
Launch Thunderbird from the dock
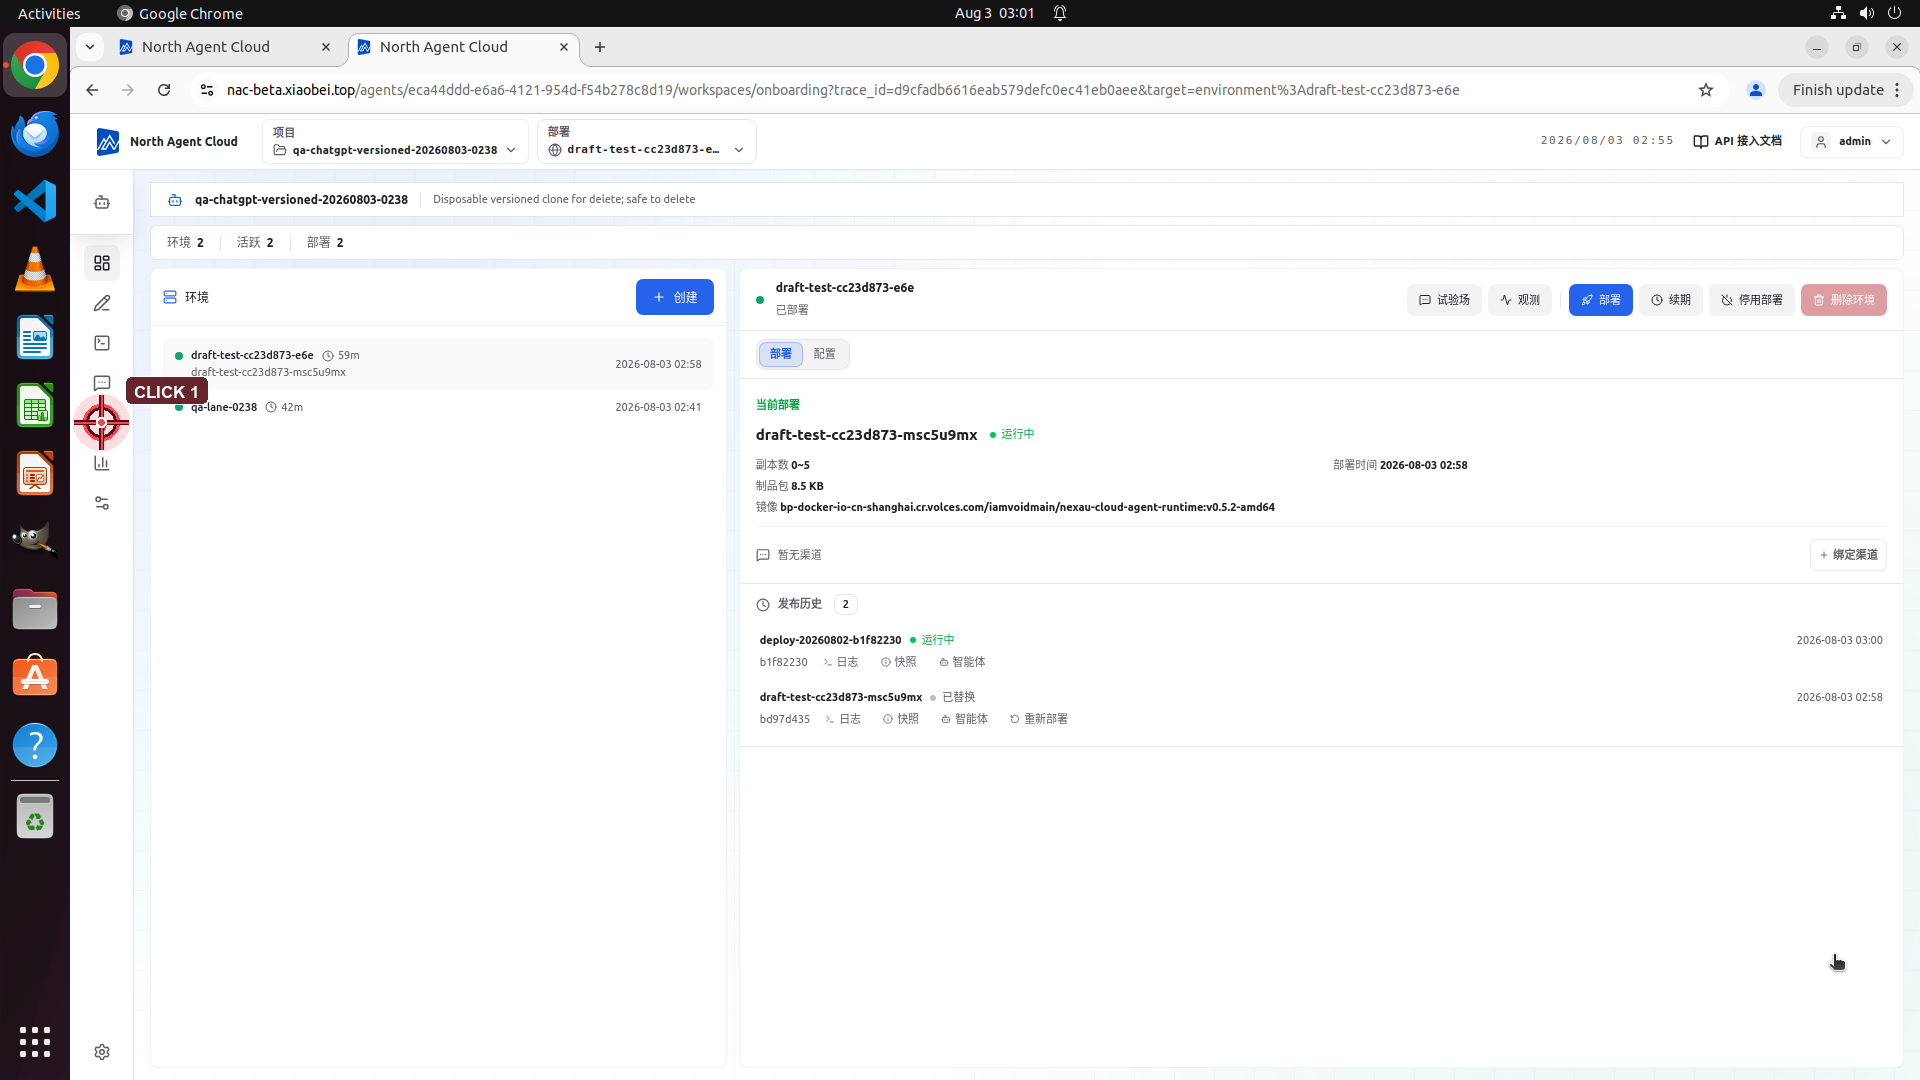click(x=35, y=133)
